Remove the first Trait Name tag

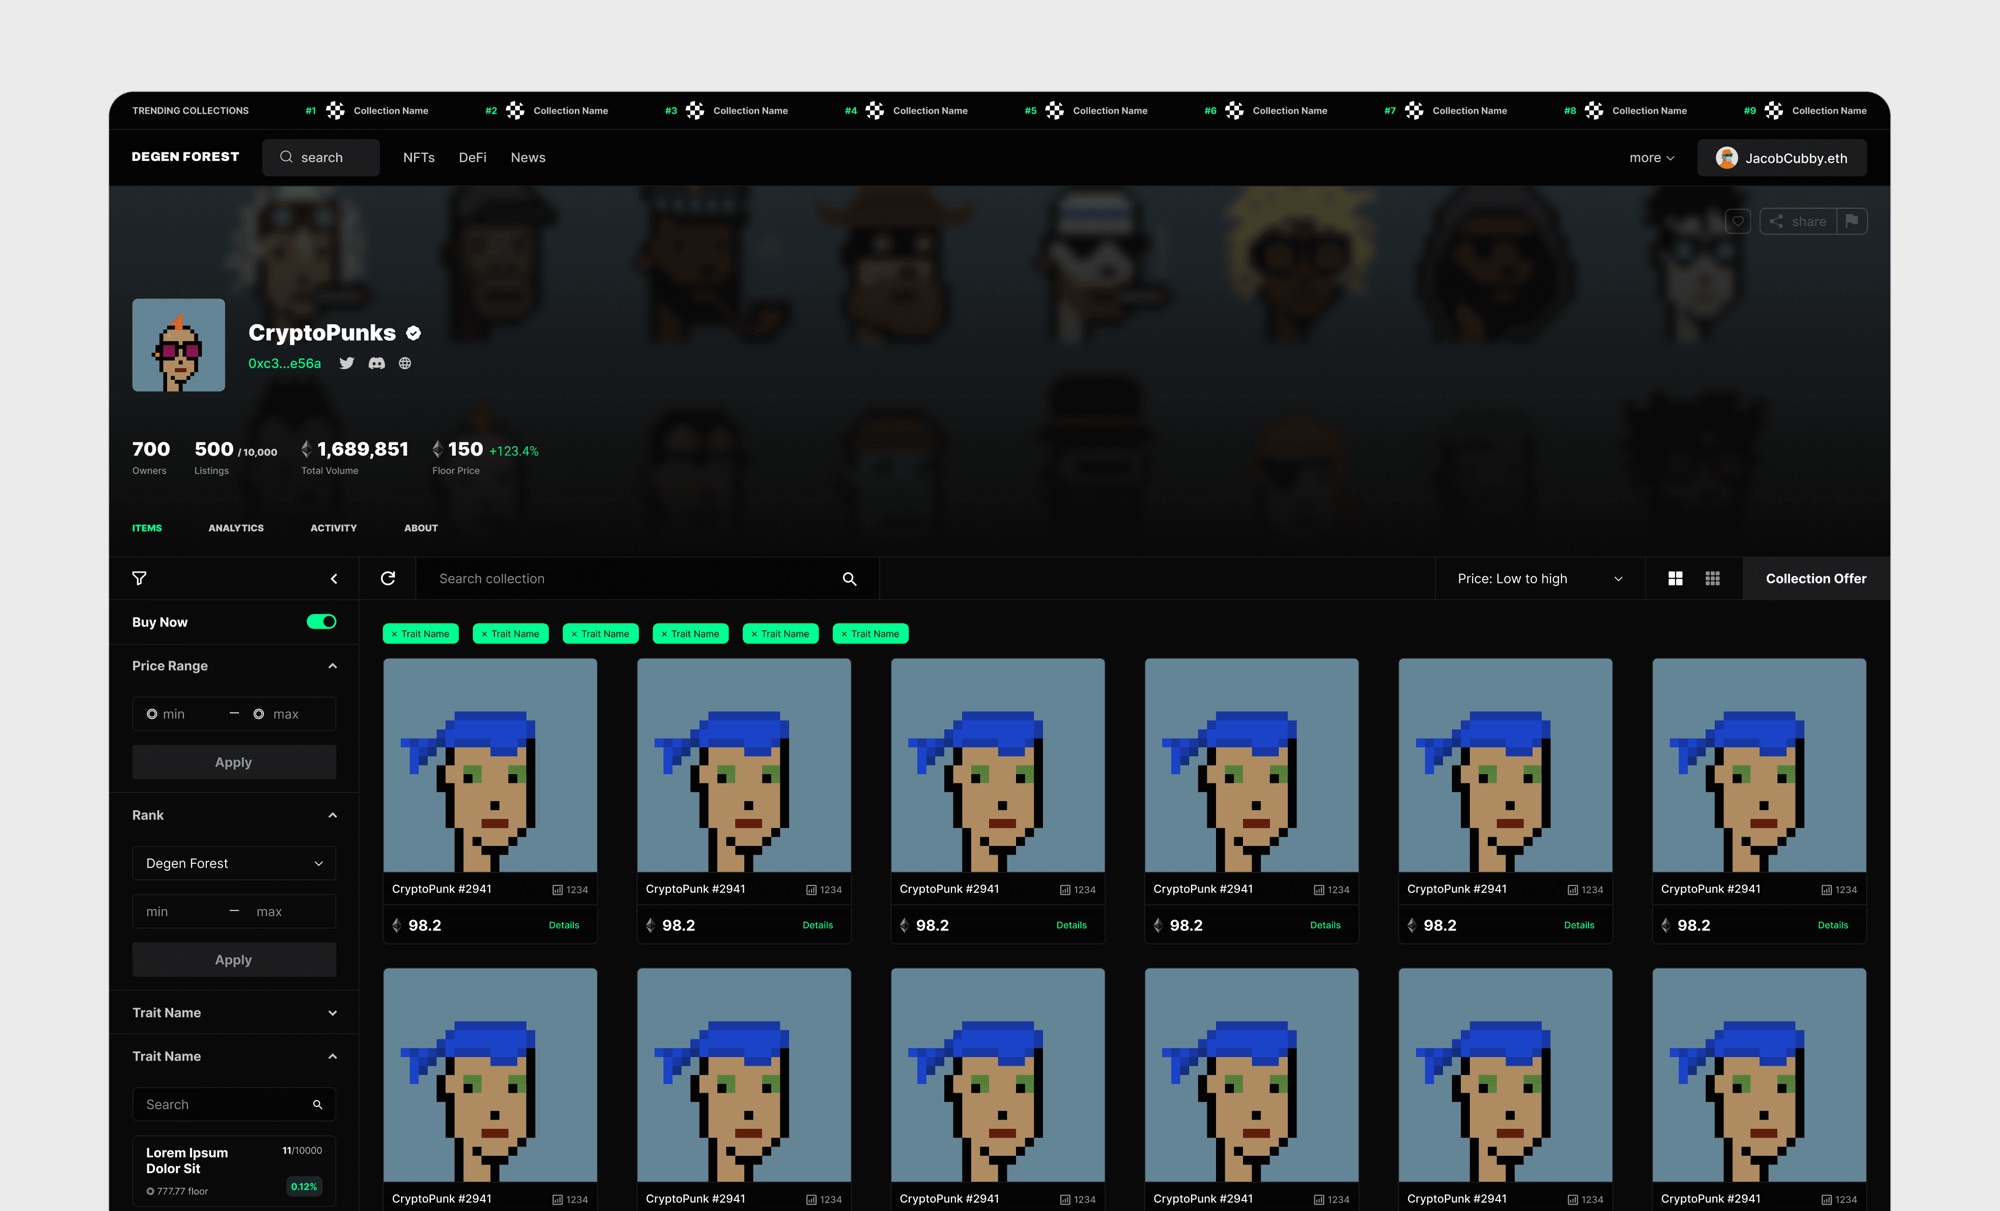(x=395, y=634)
